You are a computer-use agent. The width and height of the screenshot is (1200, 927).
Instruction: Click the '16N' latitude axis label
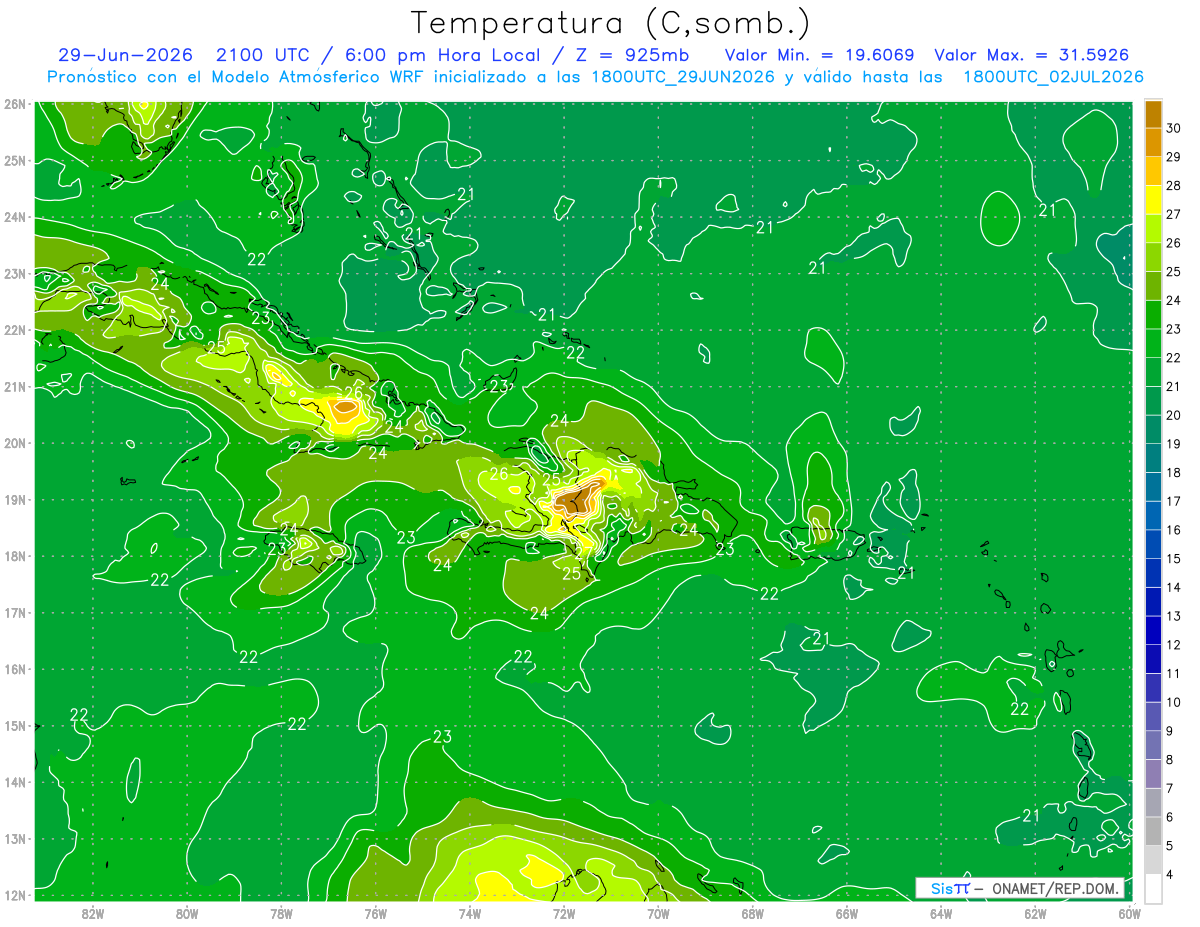click(x=15, y=669)
